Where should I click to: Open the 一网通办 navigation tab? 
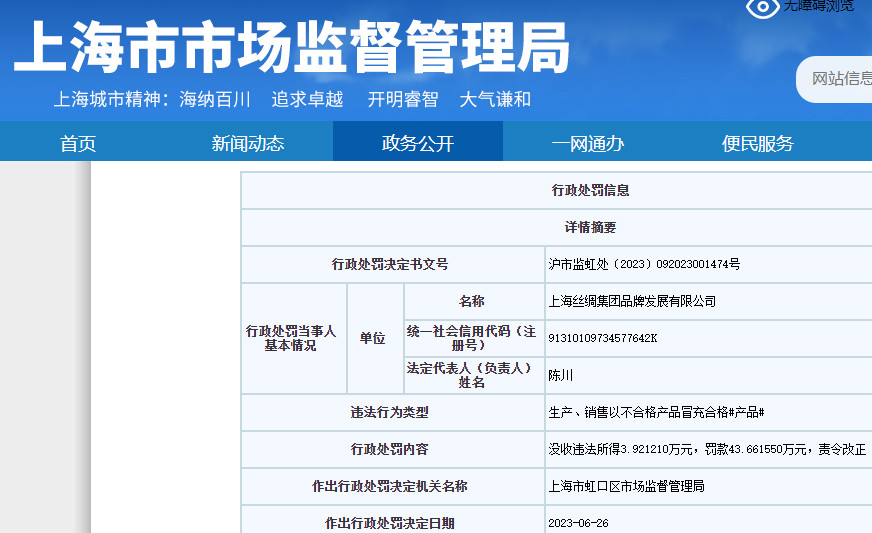point(588,144)
